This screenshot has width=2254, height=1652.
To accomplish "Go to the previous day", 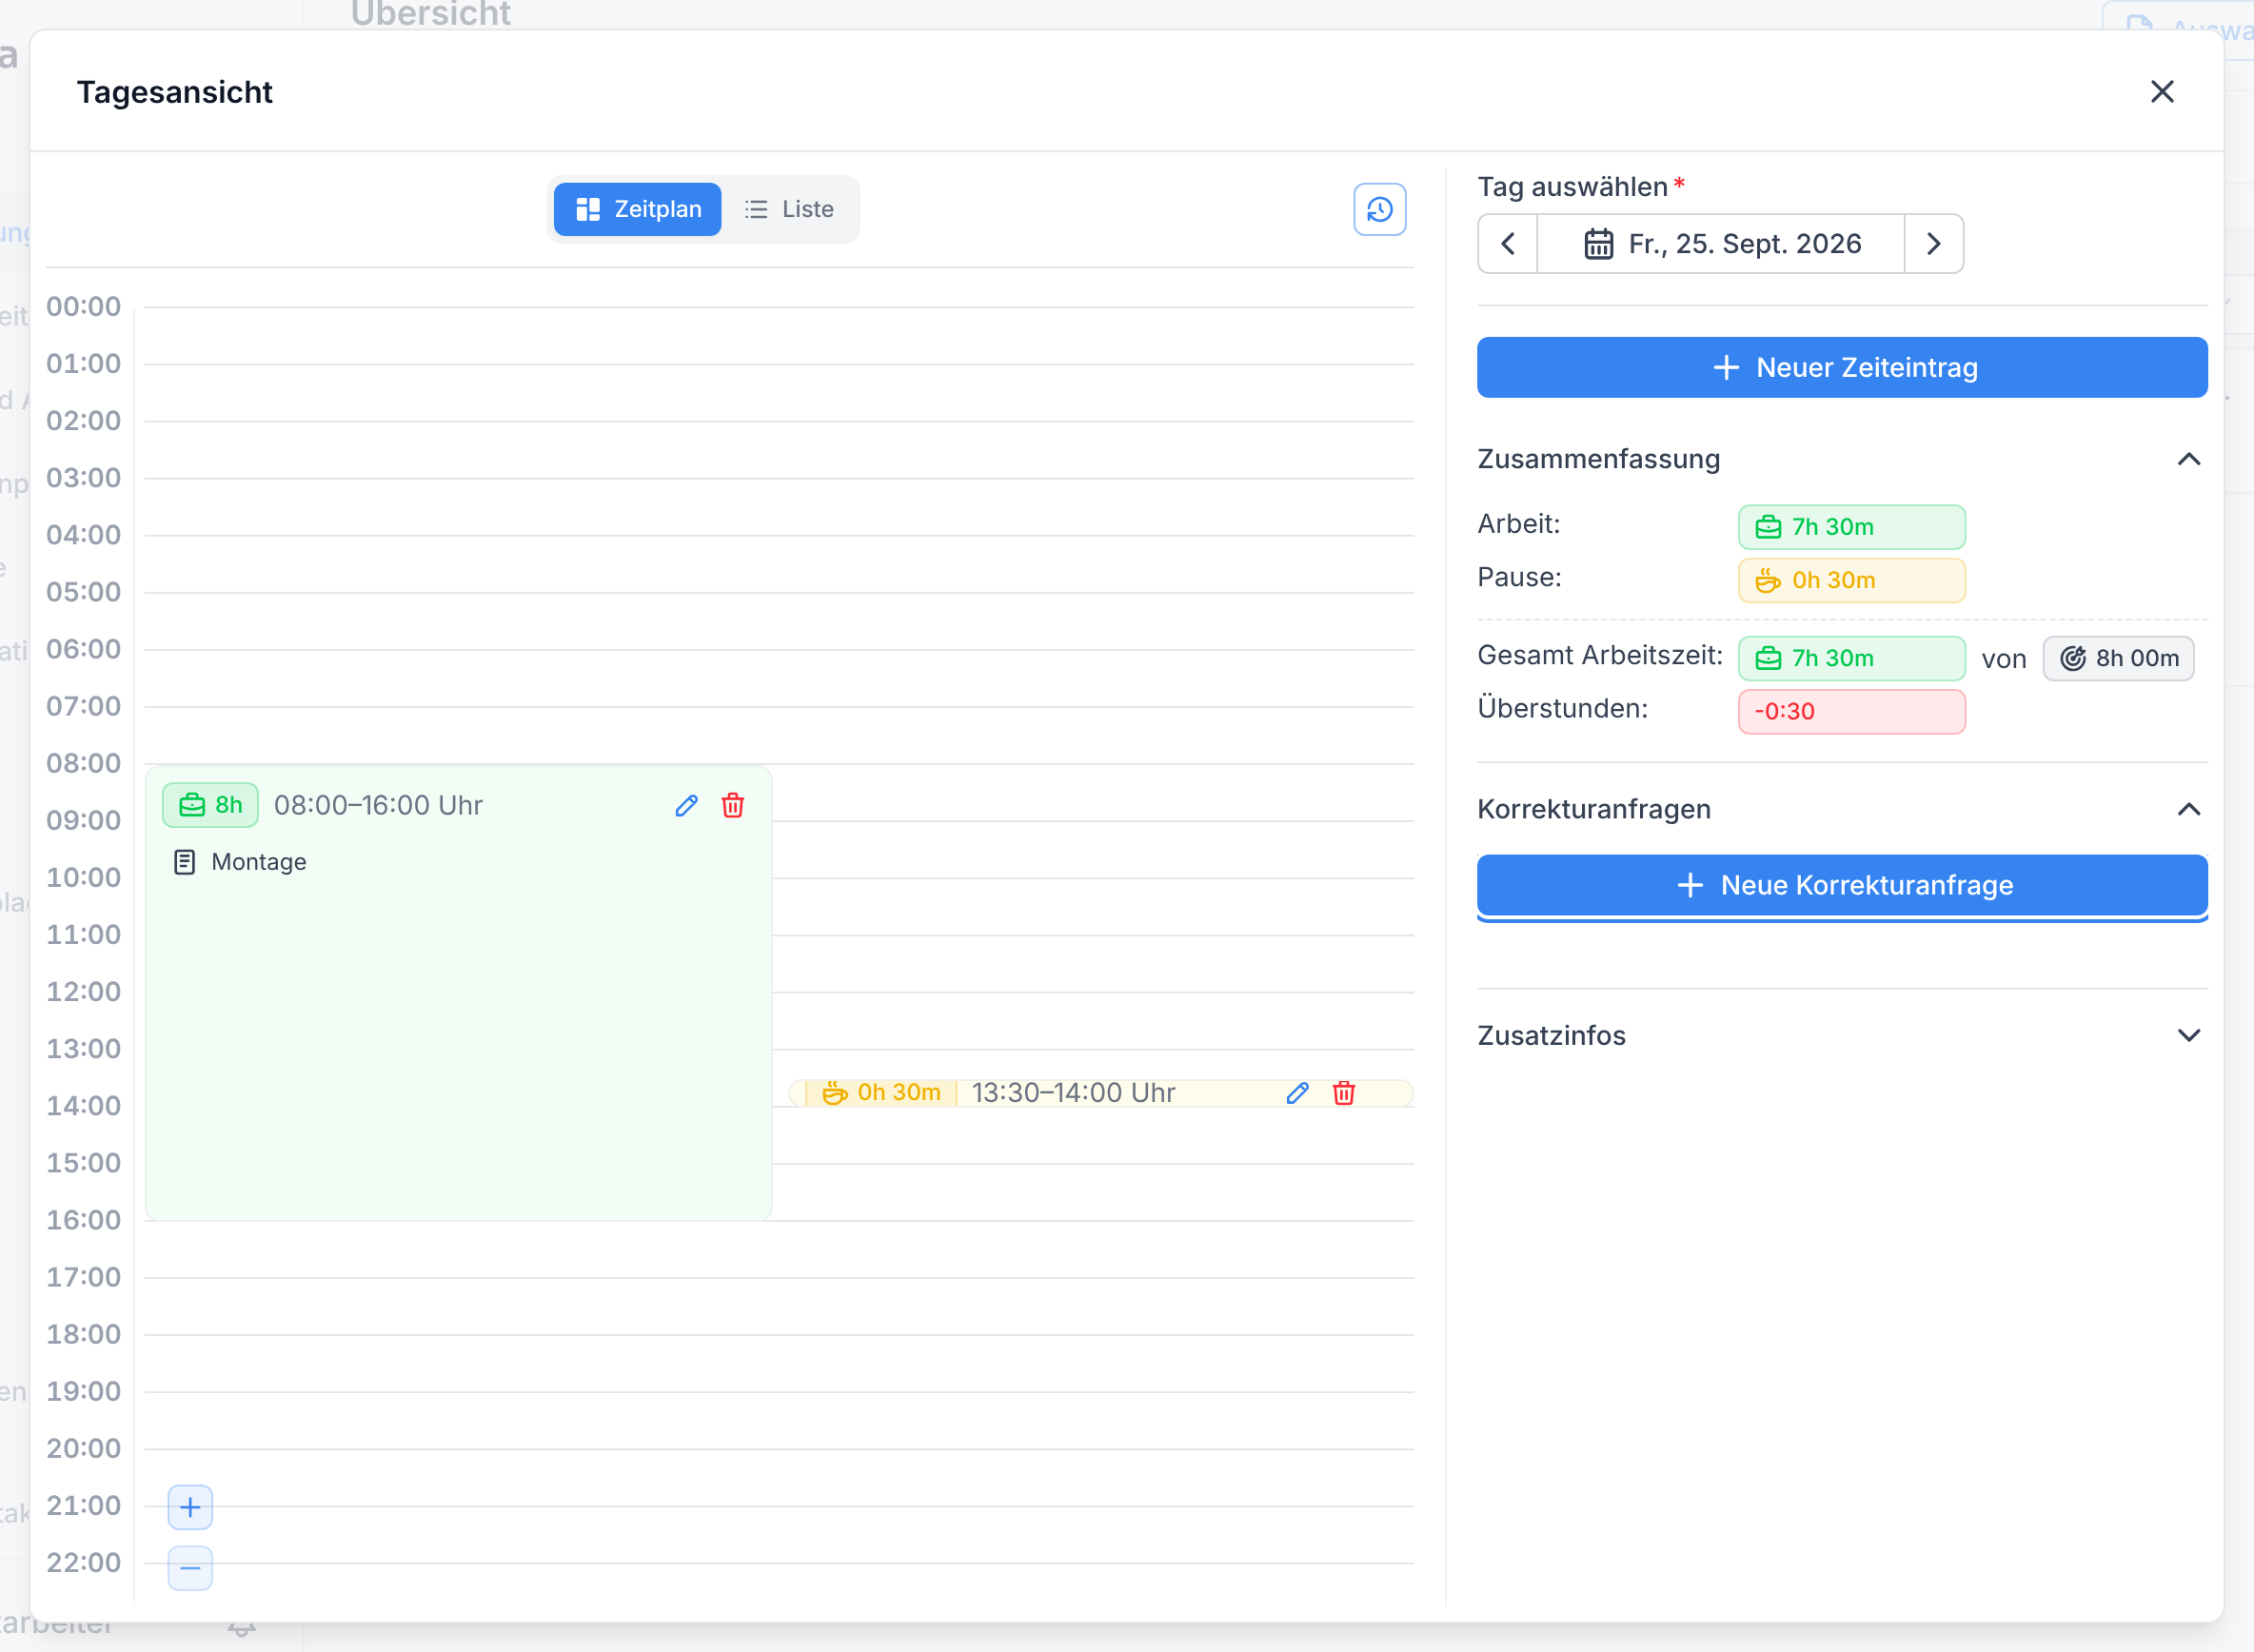I will tap(1508, 243).
